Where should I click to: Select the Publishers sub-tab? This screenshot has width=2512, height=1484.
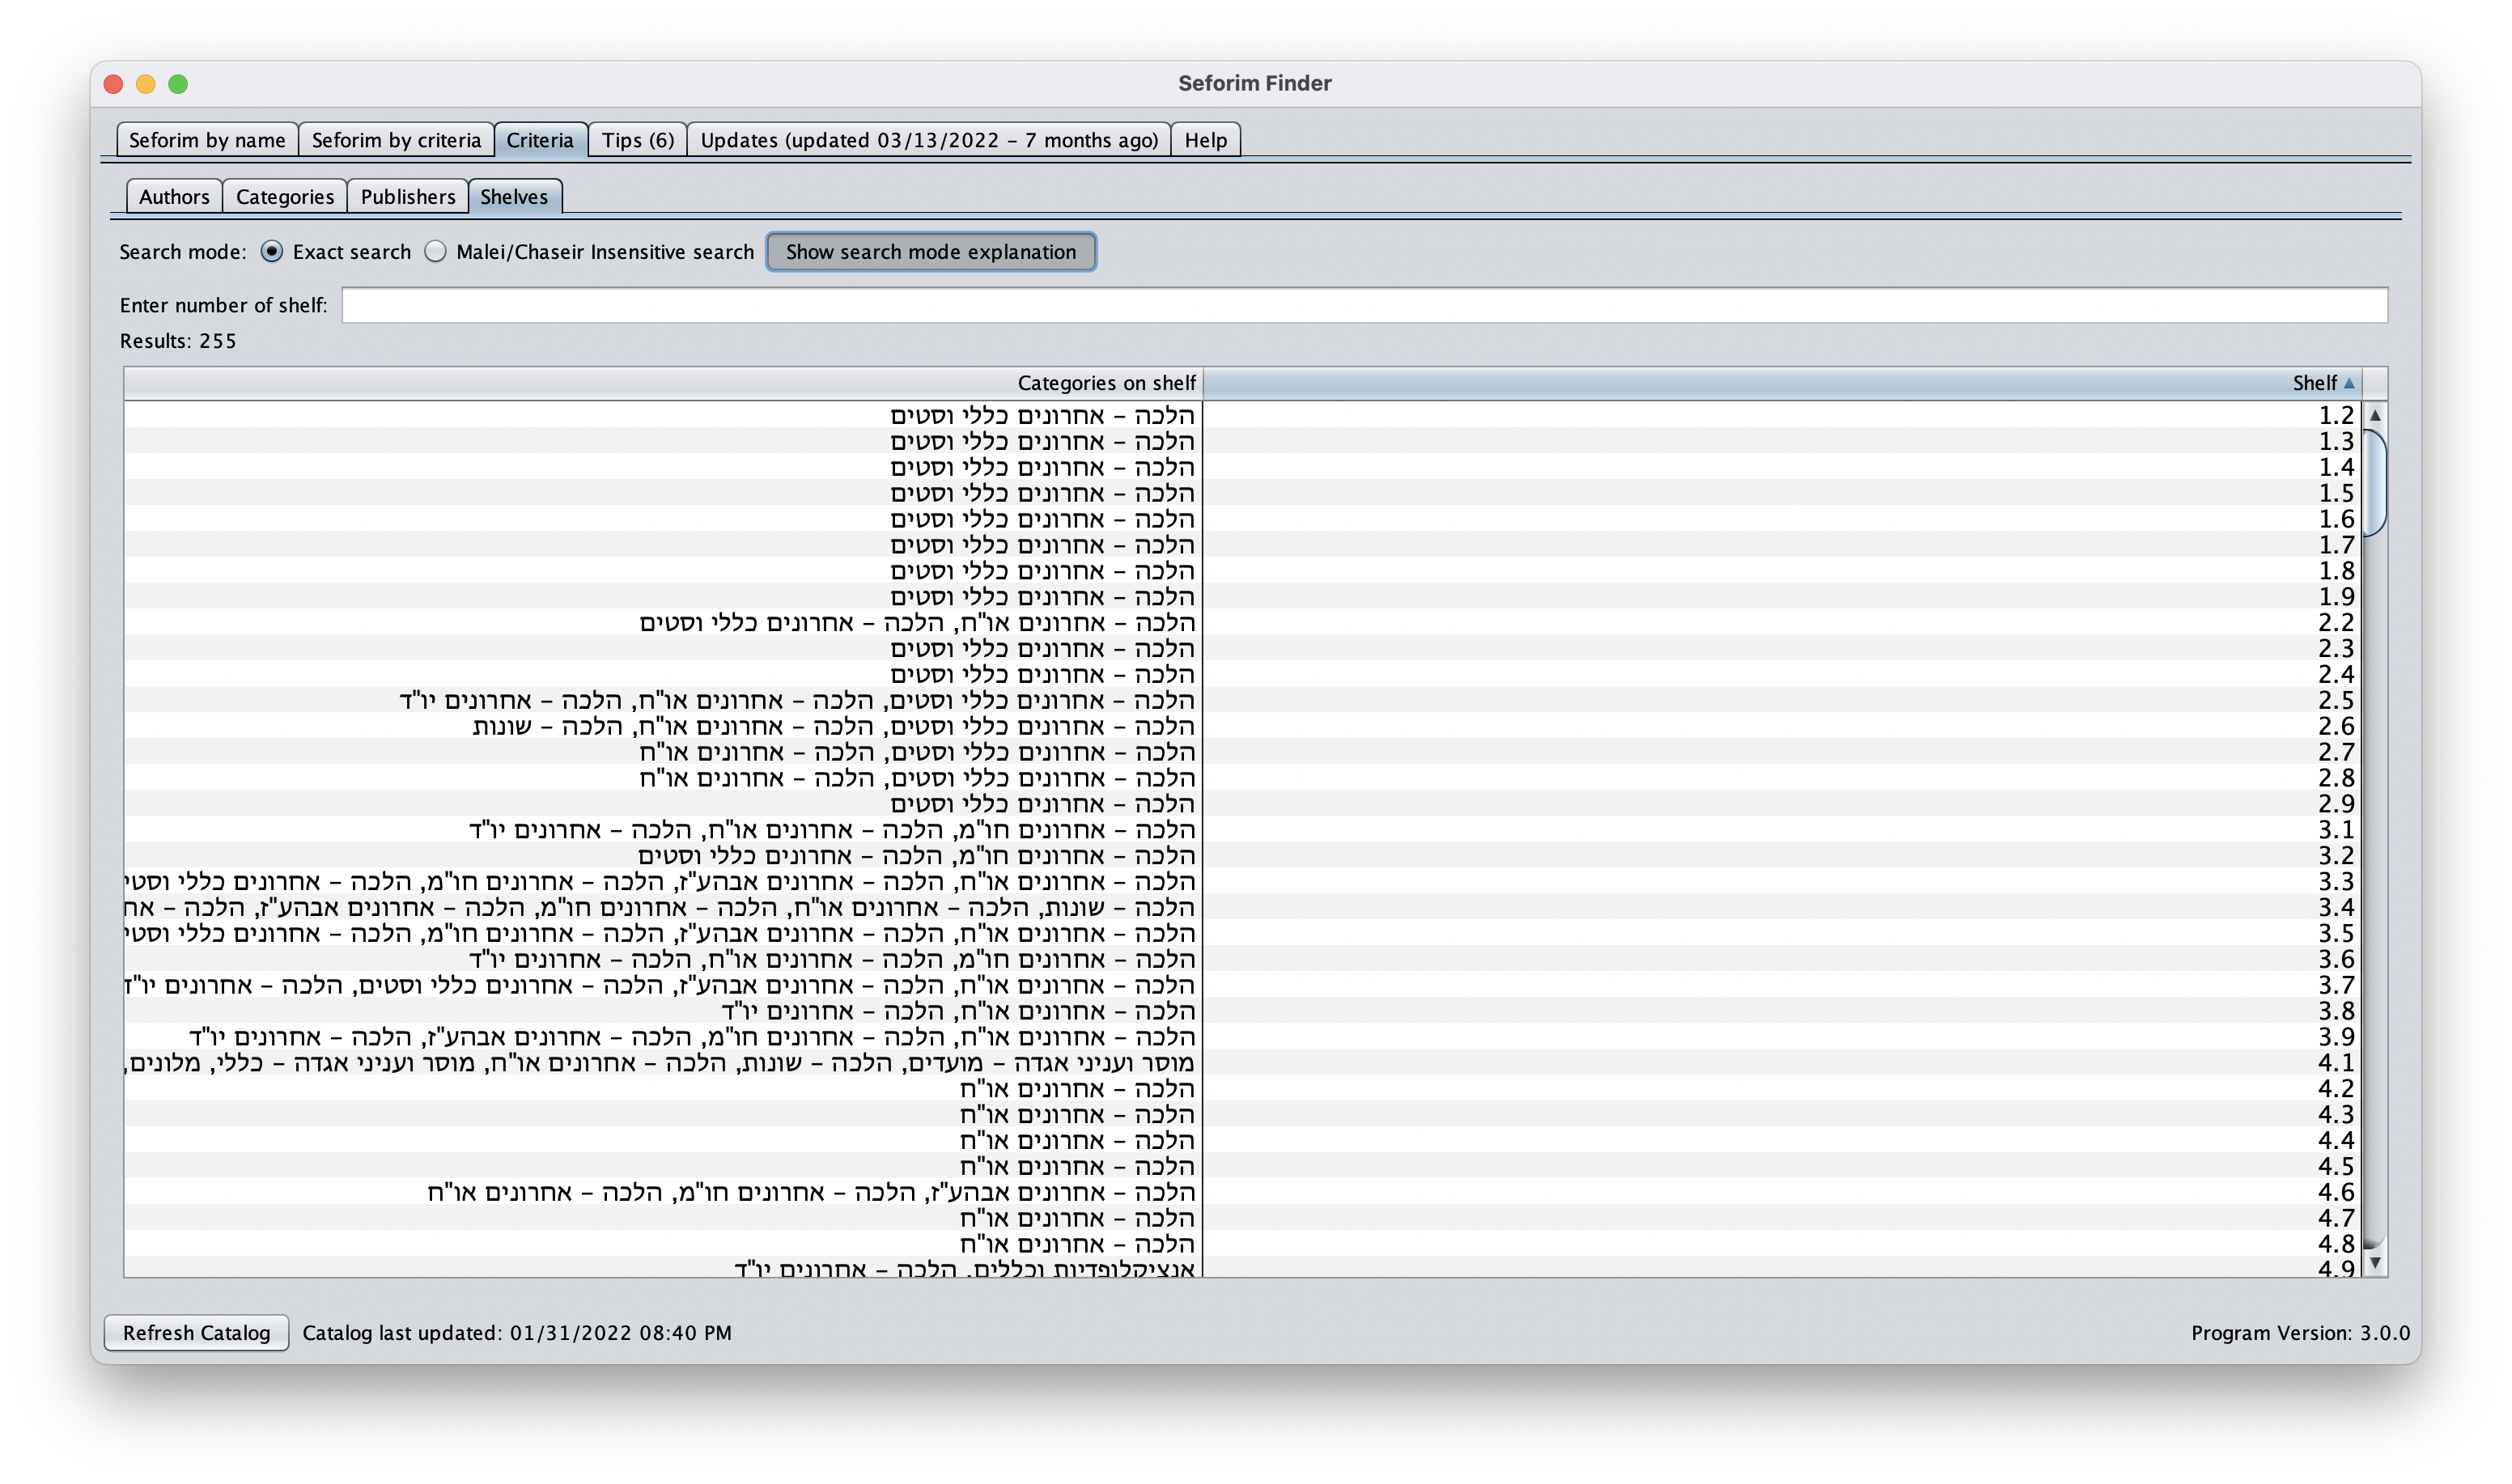[406, 196]
